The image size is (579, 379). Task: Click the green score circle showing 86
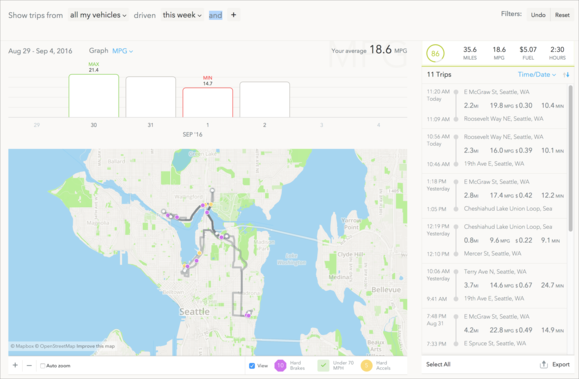(435, 54)
